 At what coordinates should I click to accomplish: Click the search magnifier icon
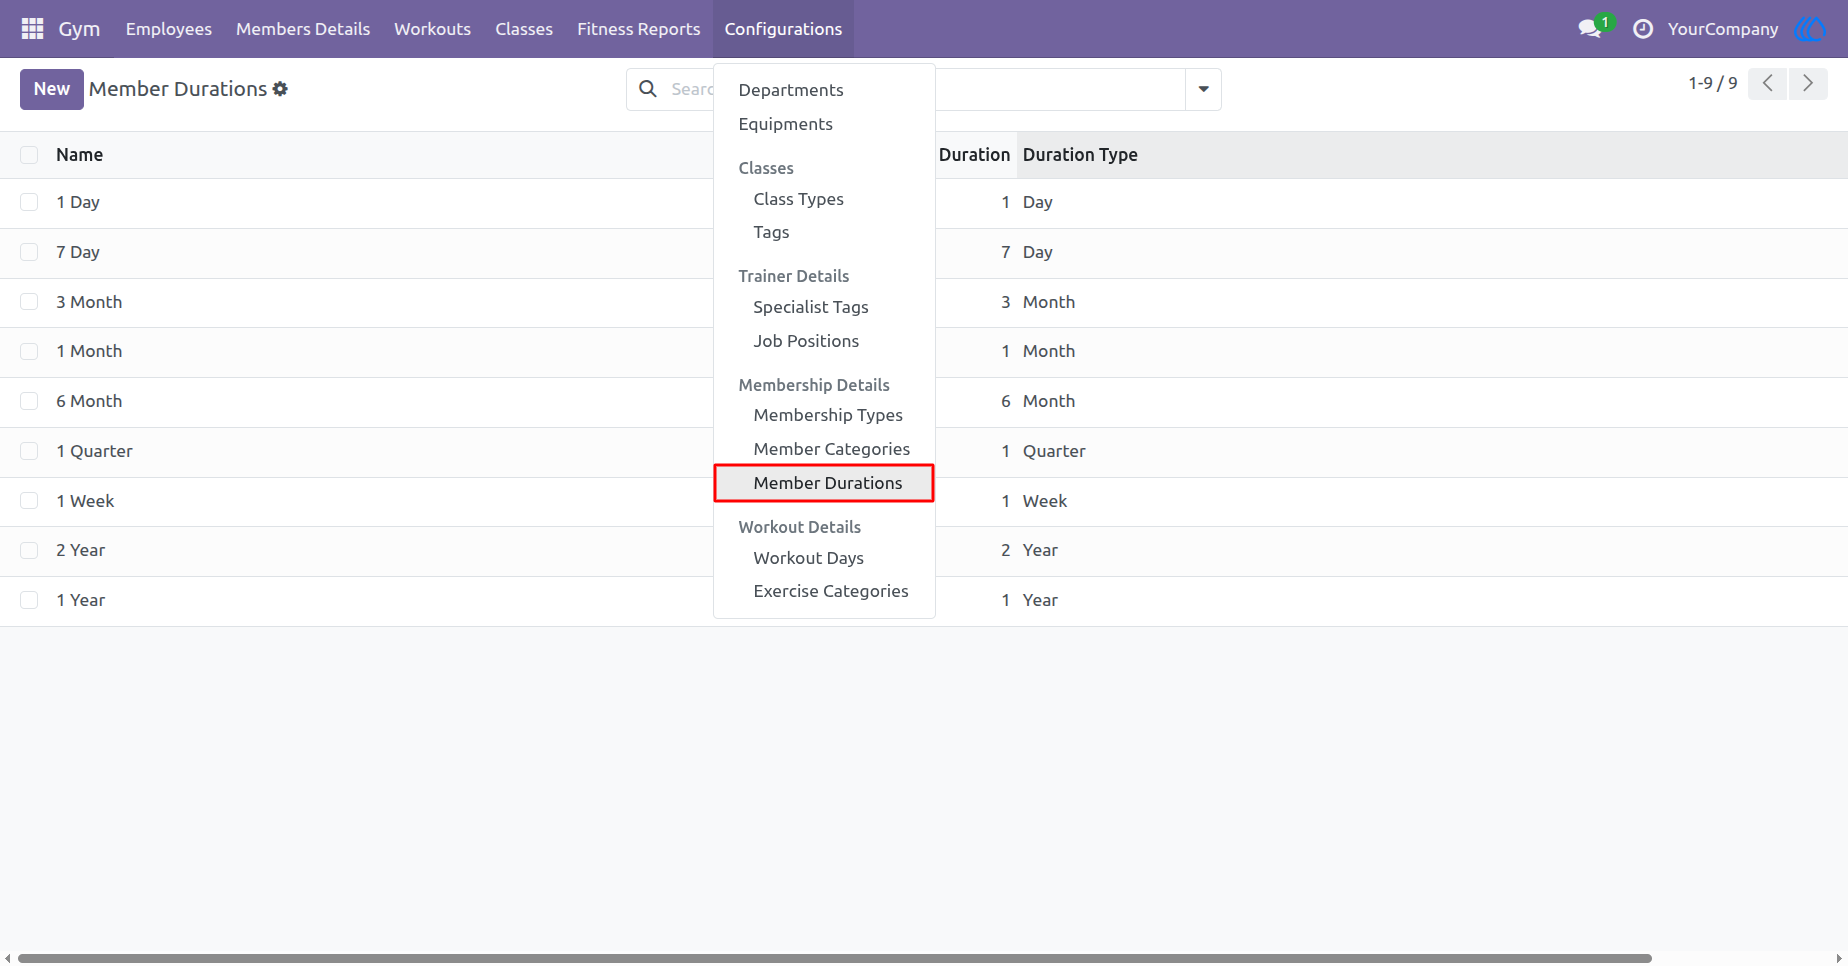click(x=648, y=89)
